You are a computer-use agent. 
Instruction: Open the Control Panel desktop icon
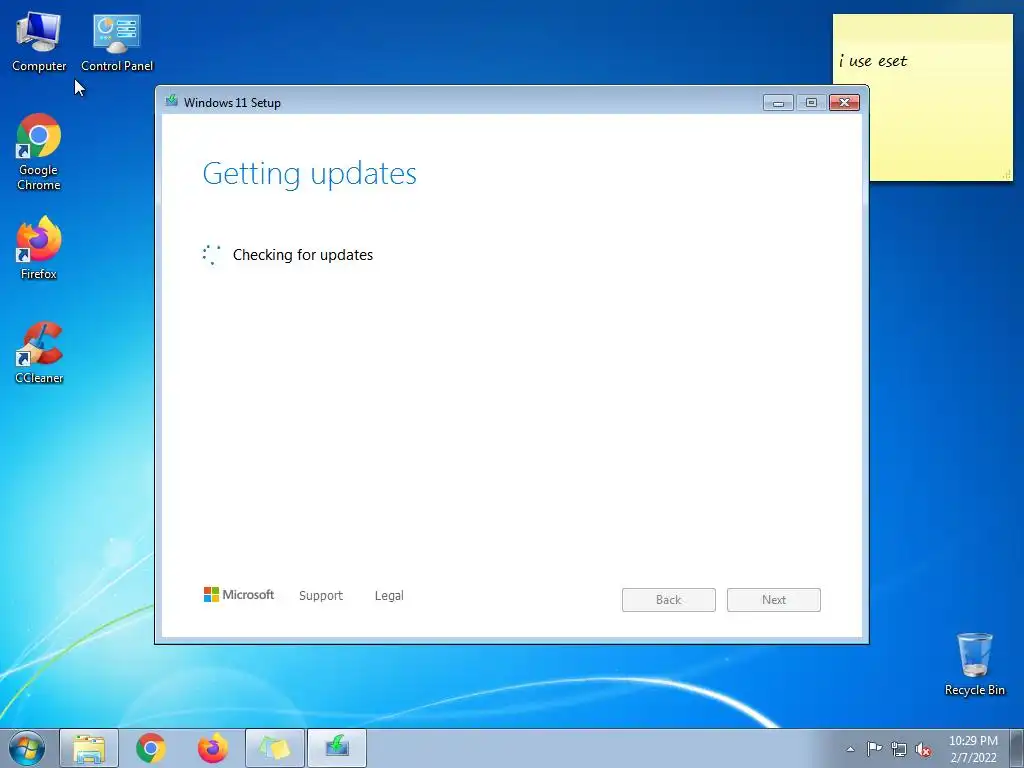(117, 42)
